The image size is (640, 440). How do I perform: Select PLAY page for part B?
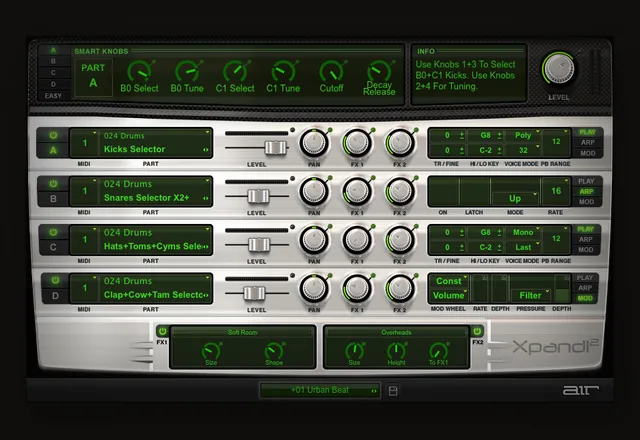[587, 181]
